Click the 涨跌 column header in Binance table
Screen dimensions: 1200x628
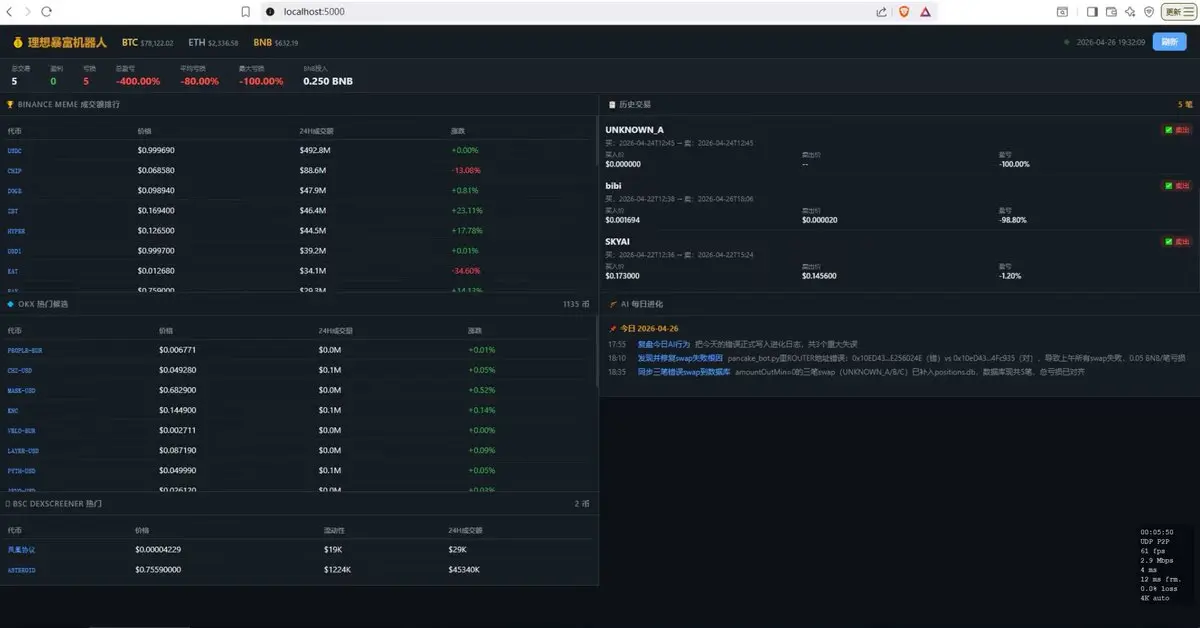point(457,131)
